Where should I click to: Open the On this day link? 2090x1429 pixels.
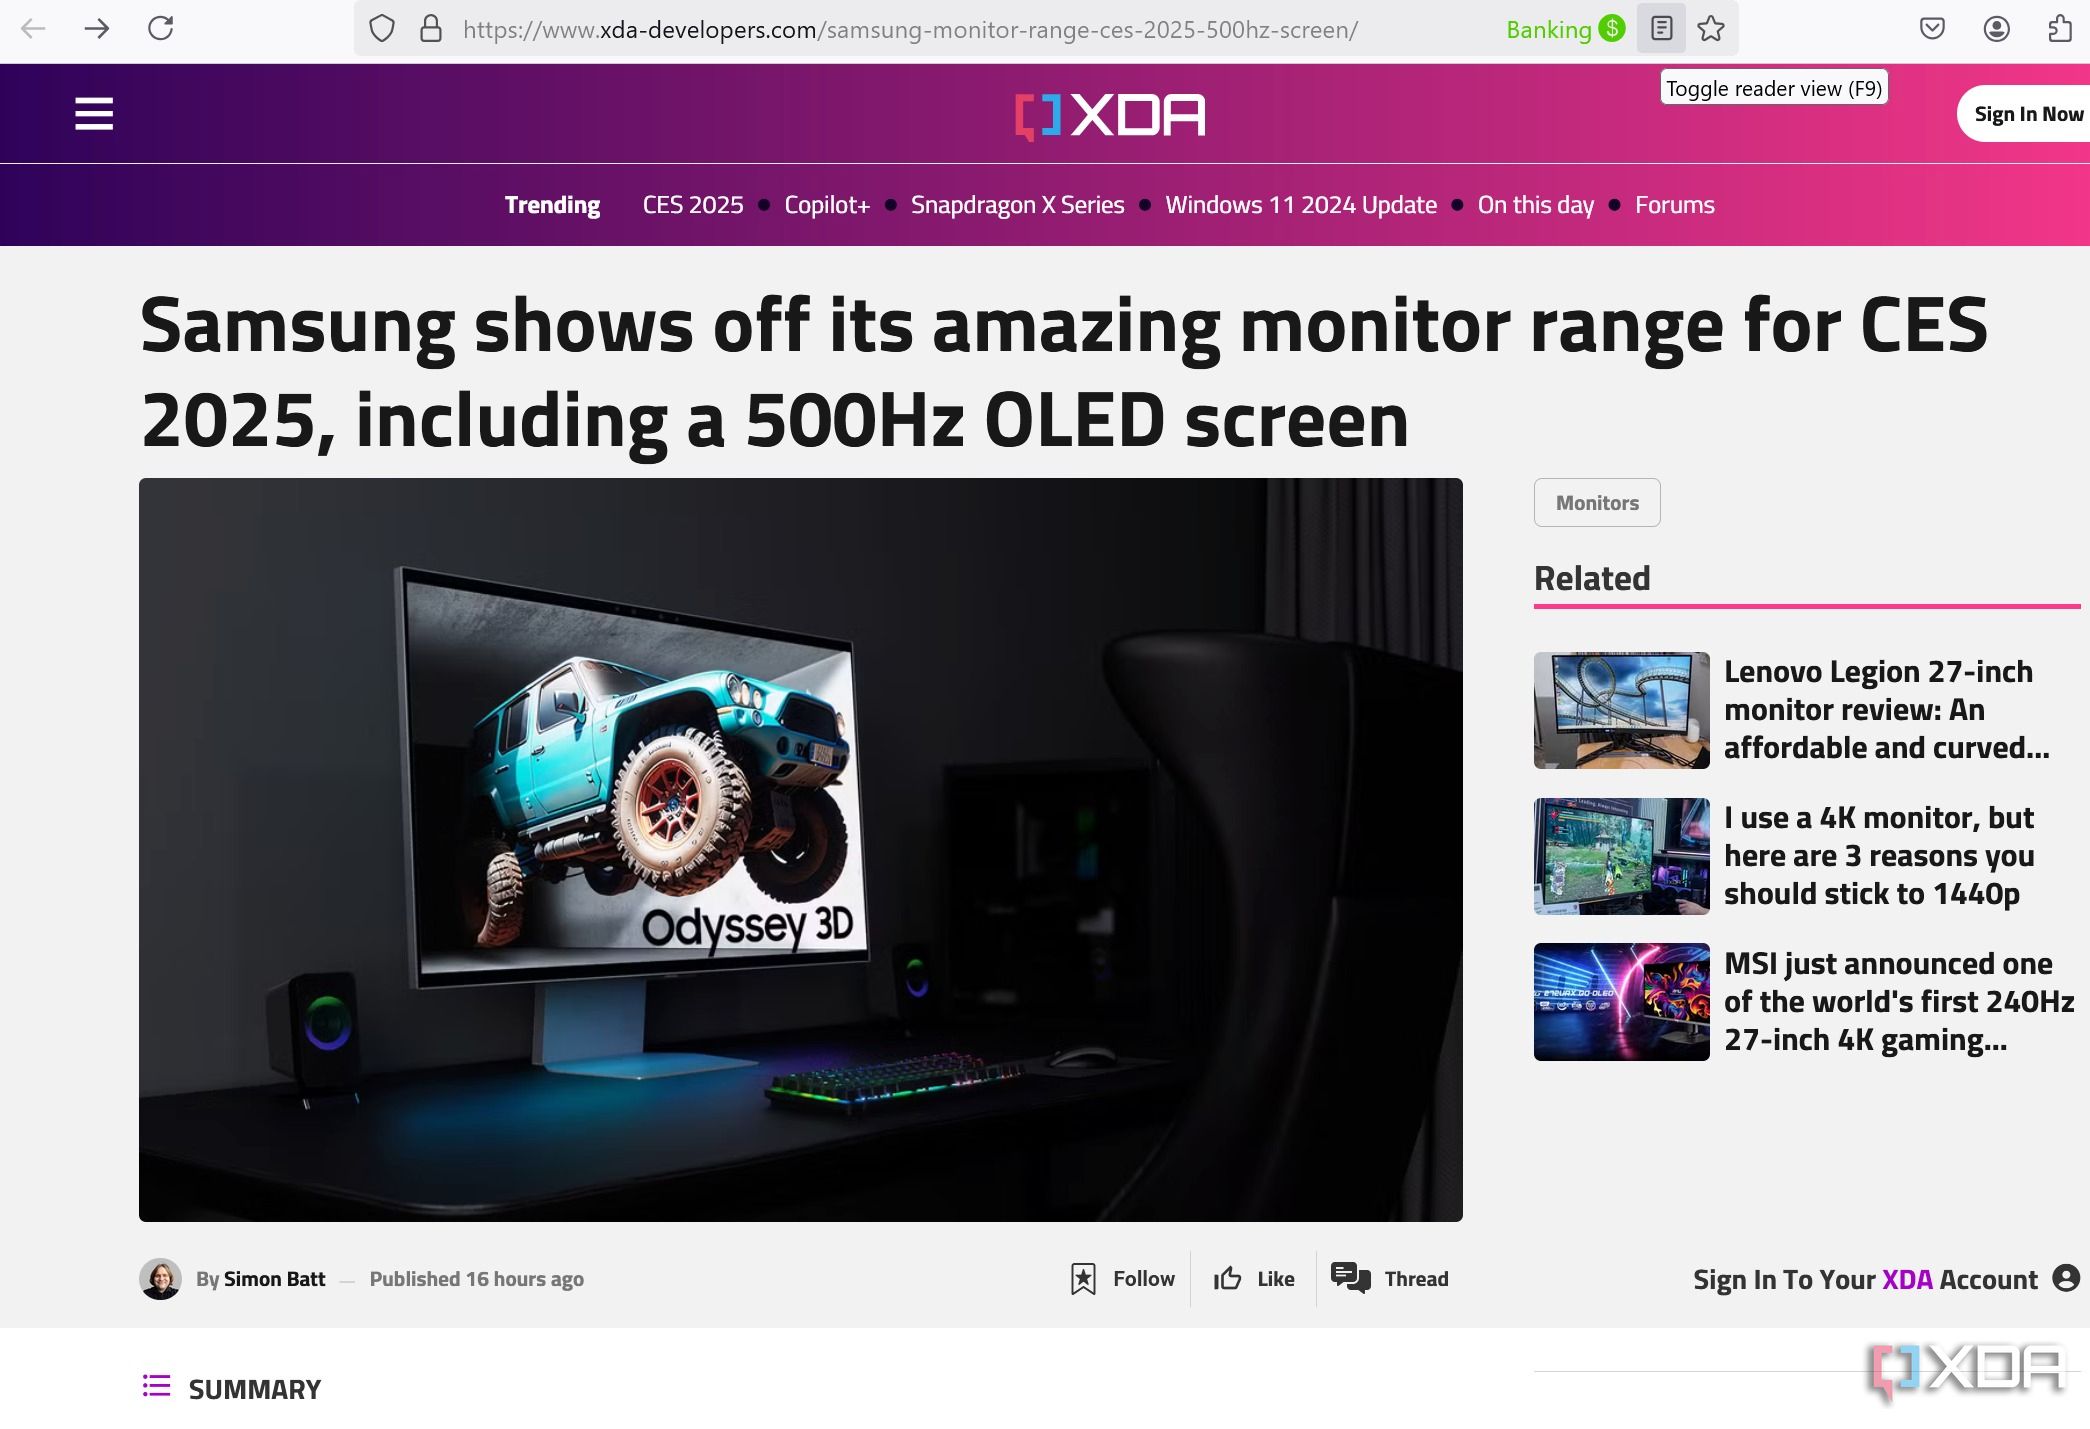1536,205
